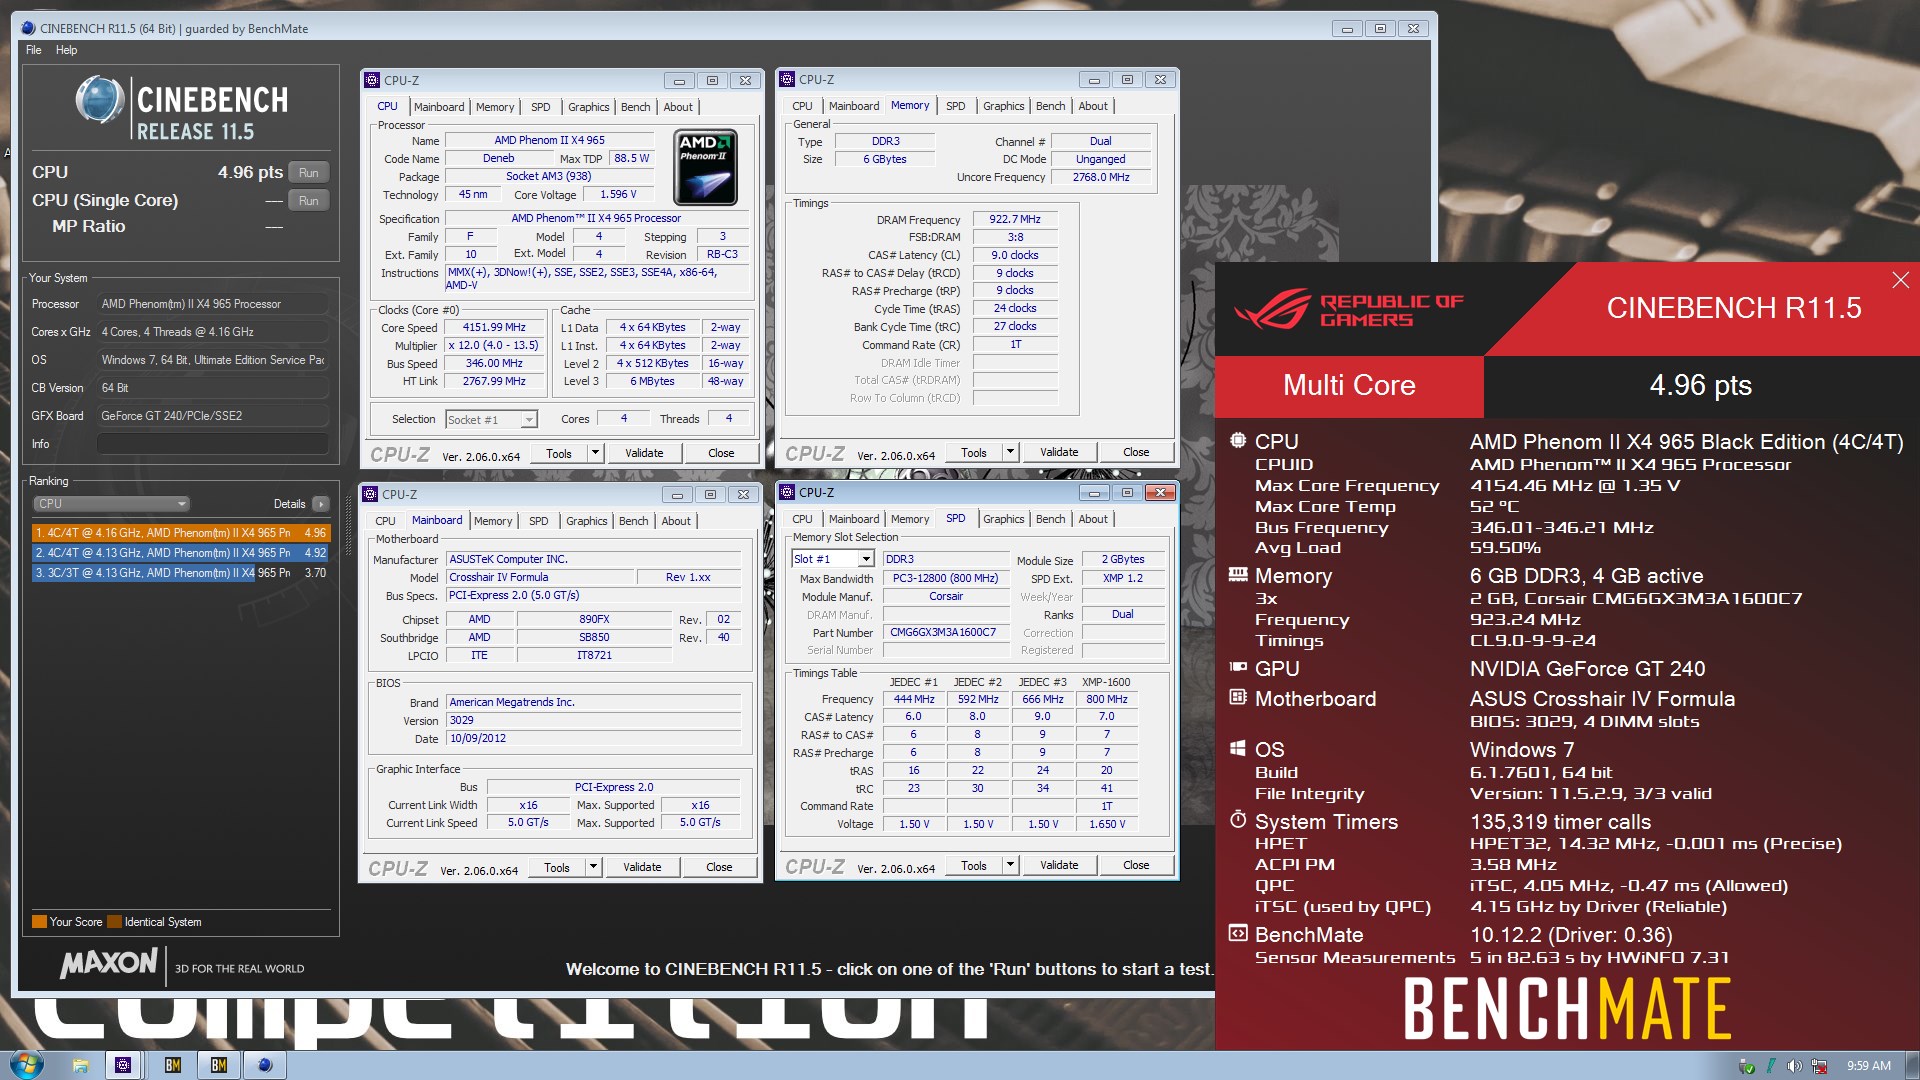Image resolution: width=1920 pixels, height=1080 pixels.
Task: Click the Ranking Details arrow button
Action: [320, 504]
